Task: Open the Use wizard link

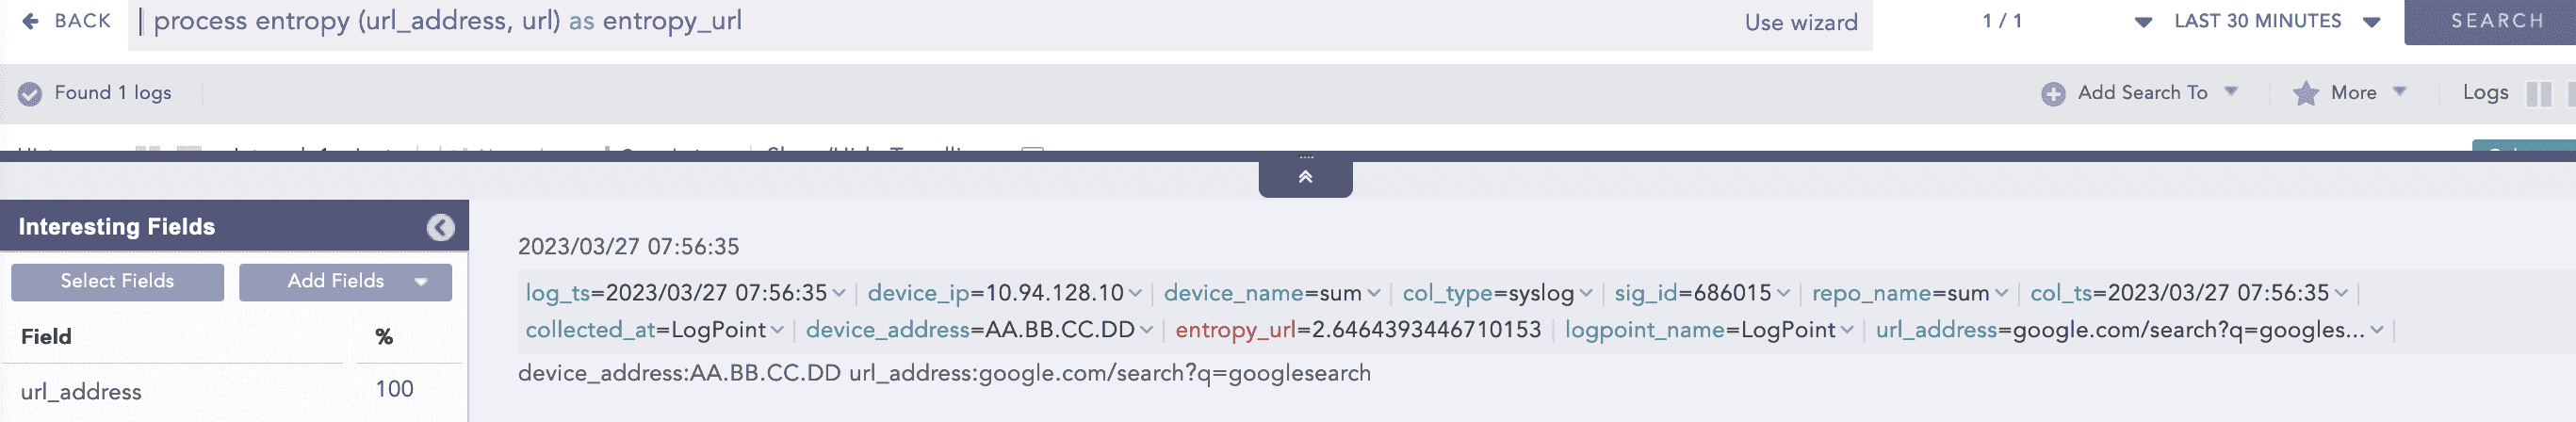Action: point(1800,22)
